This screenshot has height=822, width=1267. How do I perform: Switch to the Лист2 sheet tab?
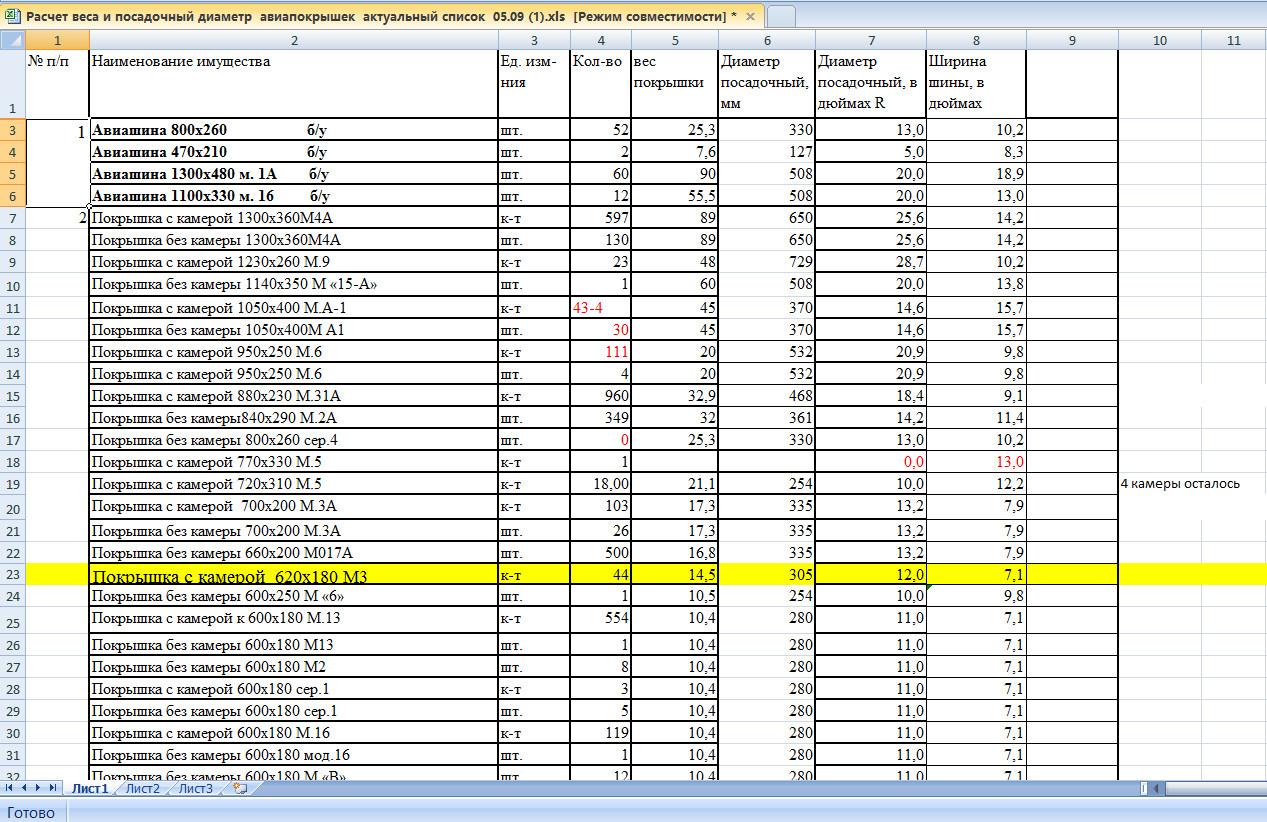(x=142, y=789)
